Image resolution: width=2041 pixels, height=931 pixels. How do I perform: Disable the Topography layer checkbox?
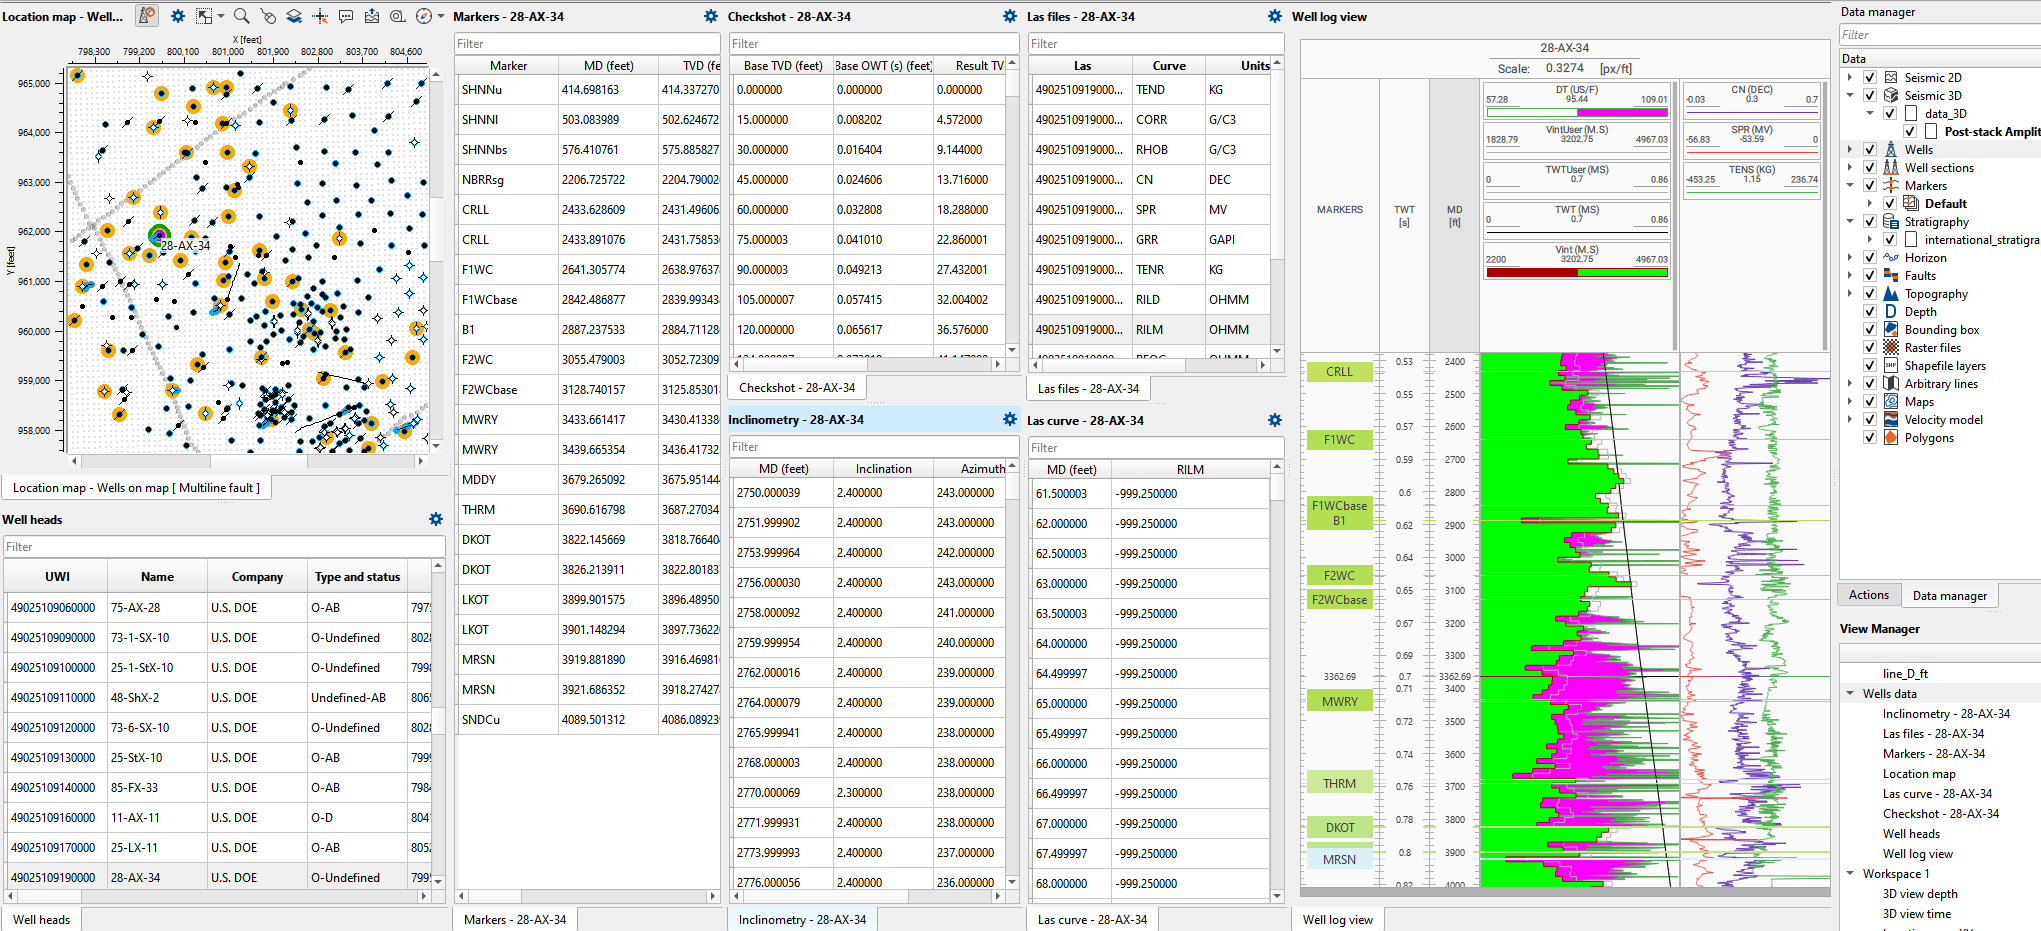1869,293
